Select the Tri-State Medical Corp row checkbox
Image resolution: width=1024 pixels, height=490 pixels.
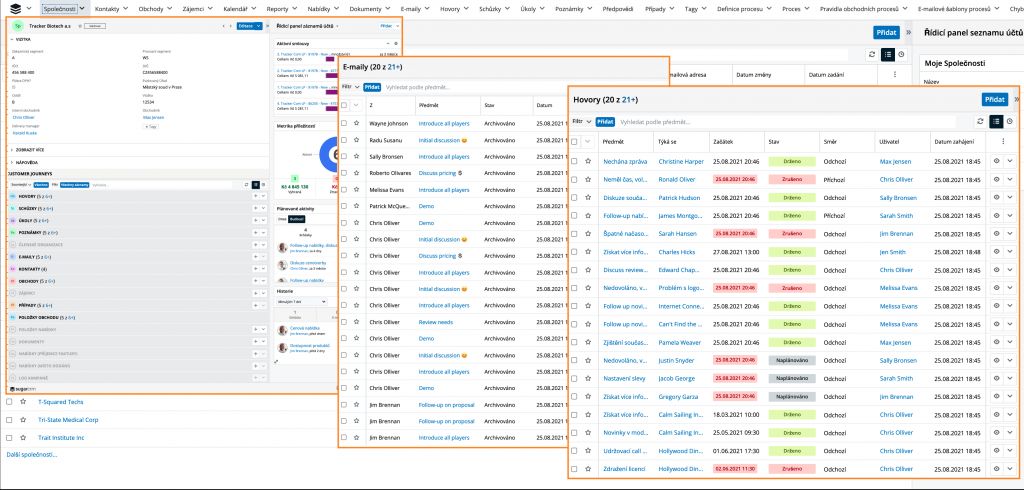(x=8, y=419)
